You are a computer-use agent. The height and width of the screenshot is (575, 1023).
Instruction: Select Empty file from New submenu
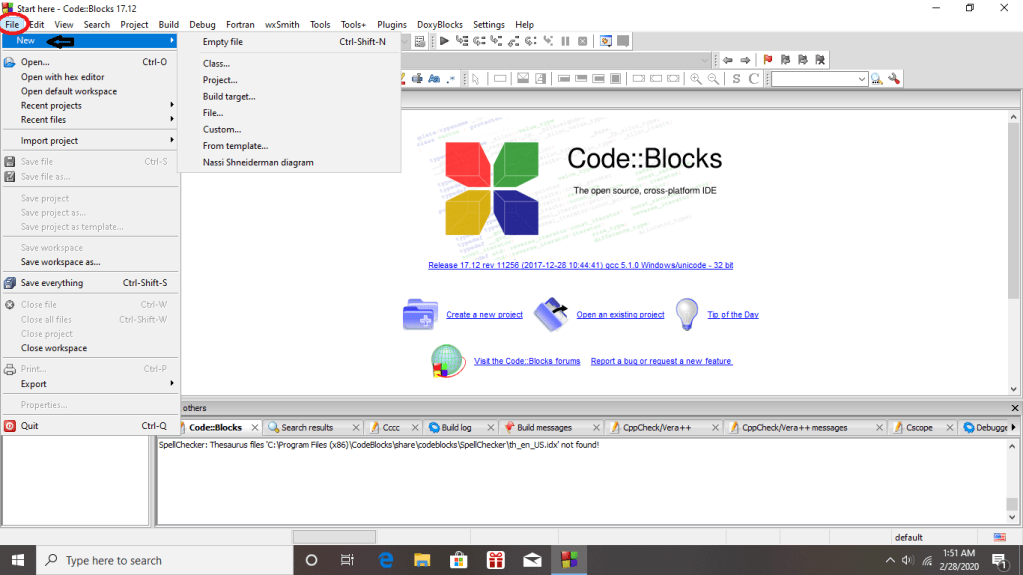point(223,42)
